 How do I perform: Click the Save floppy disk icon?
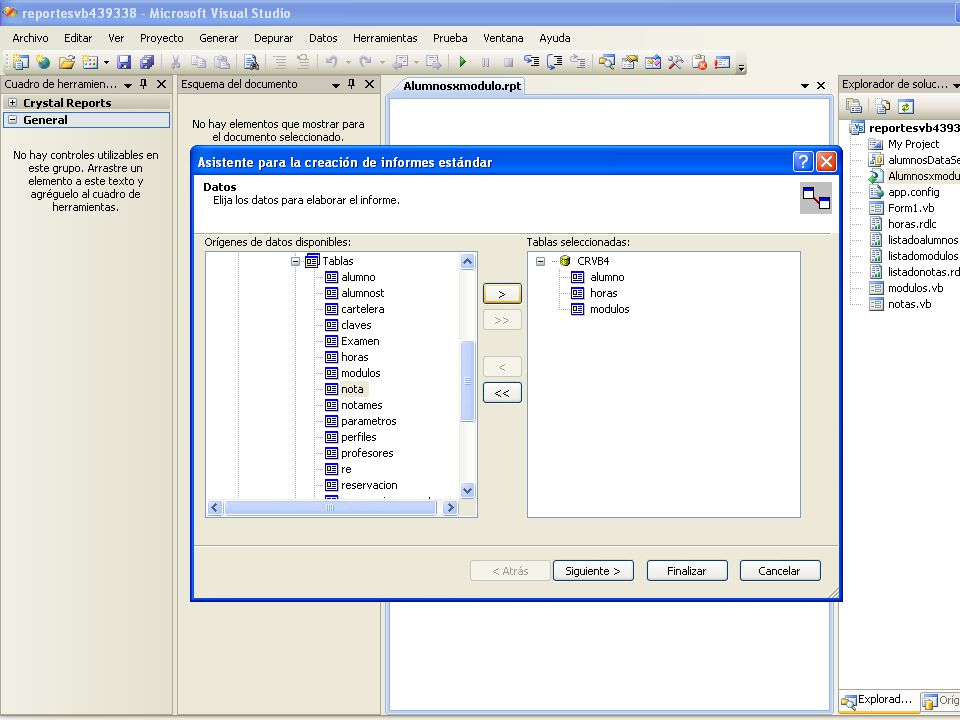coord(124,62)
